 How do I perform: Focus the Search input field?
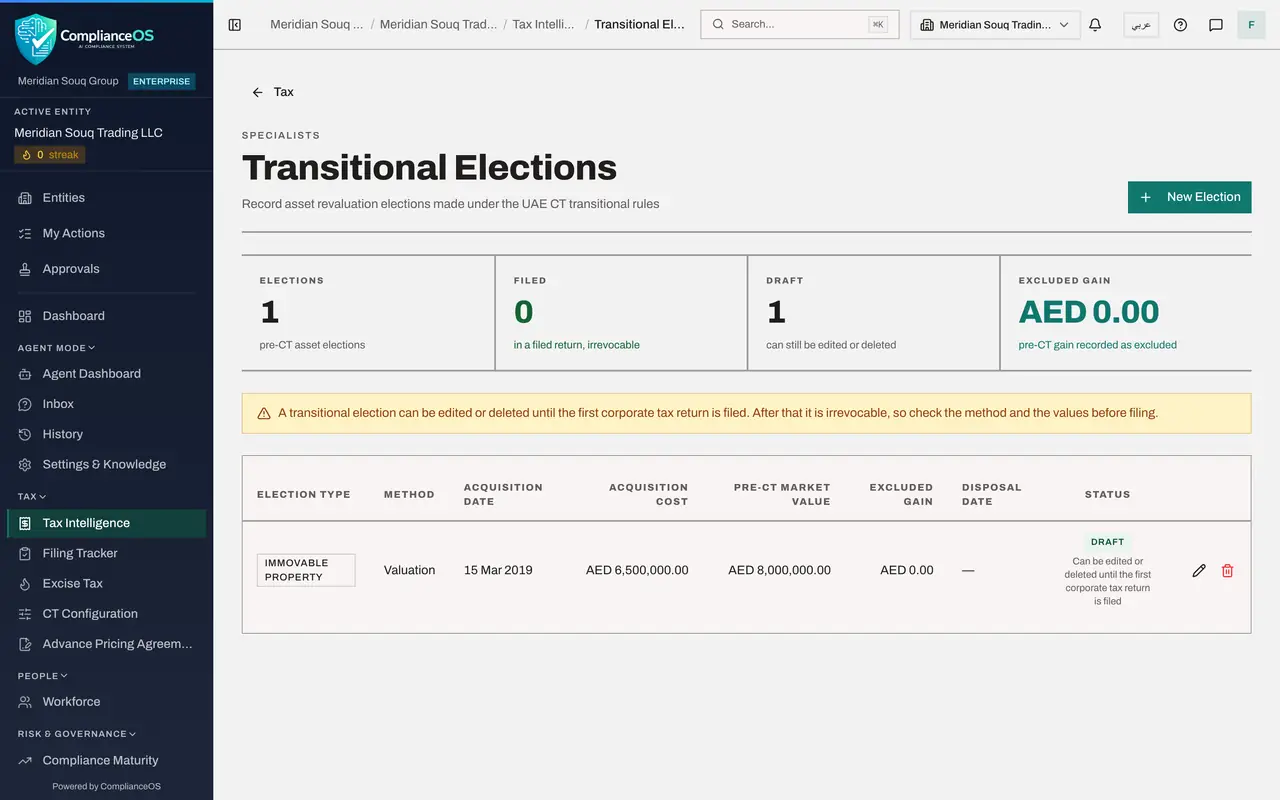[800, 25]
